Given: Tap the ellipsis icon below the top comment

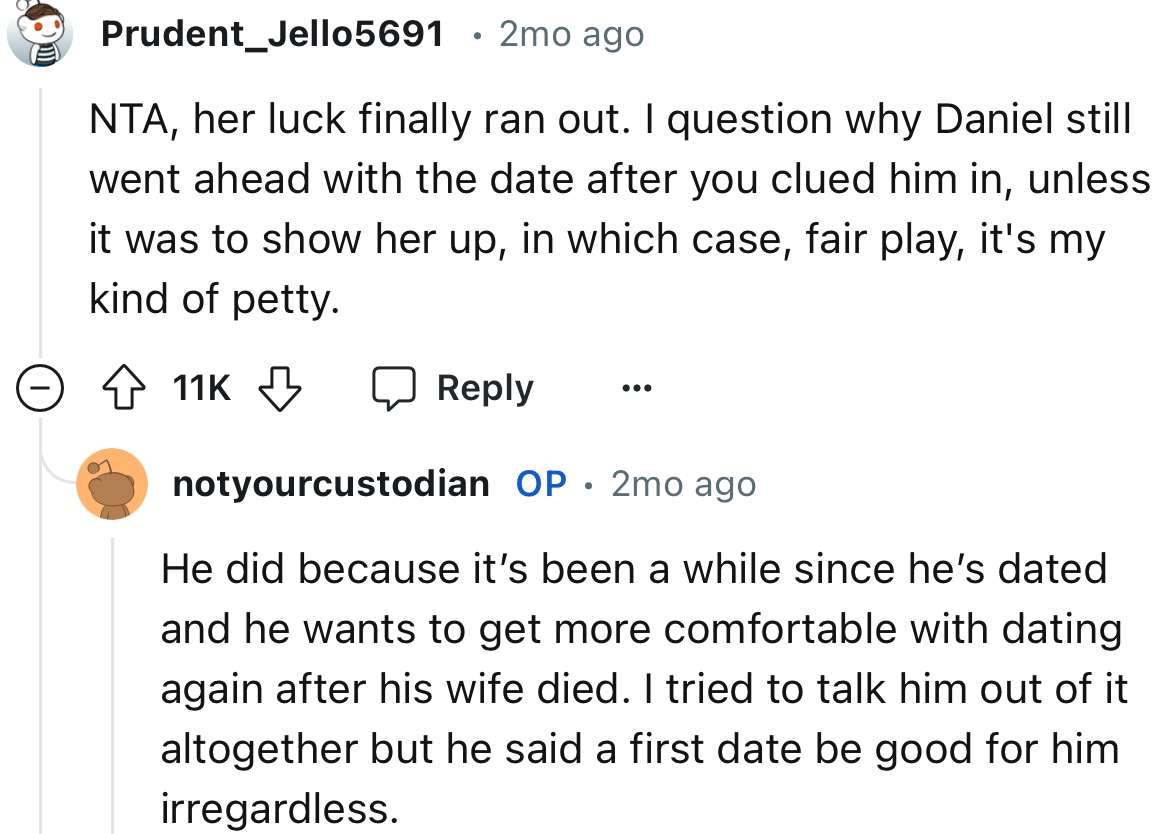Looking at the screenshot, I should (x=637, y=388).
